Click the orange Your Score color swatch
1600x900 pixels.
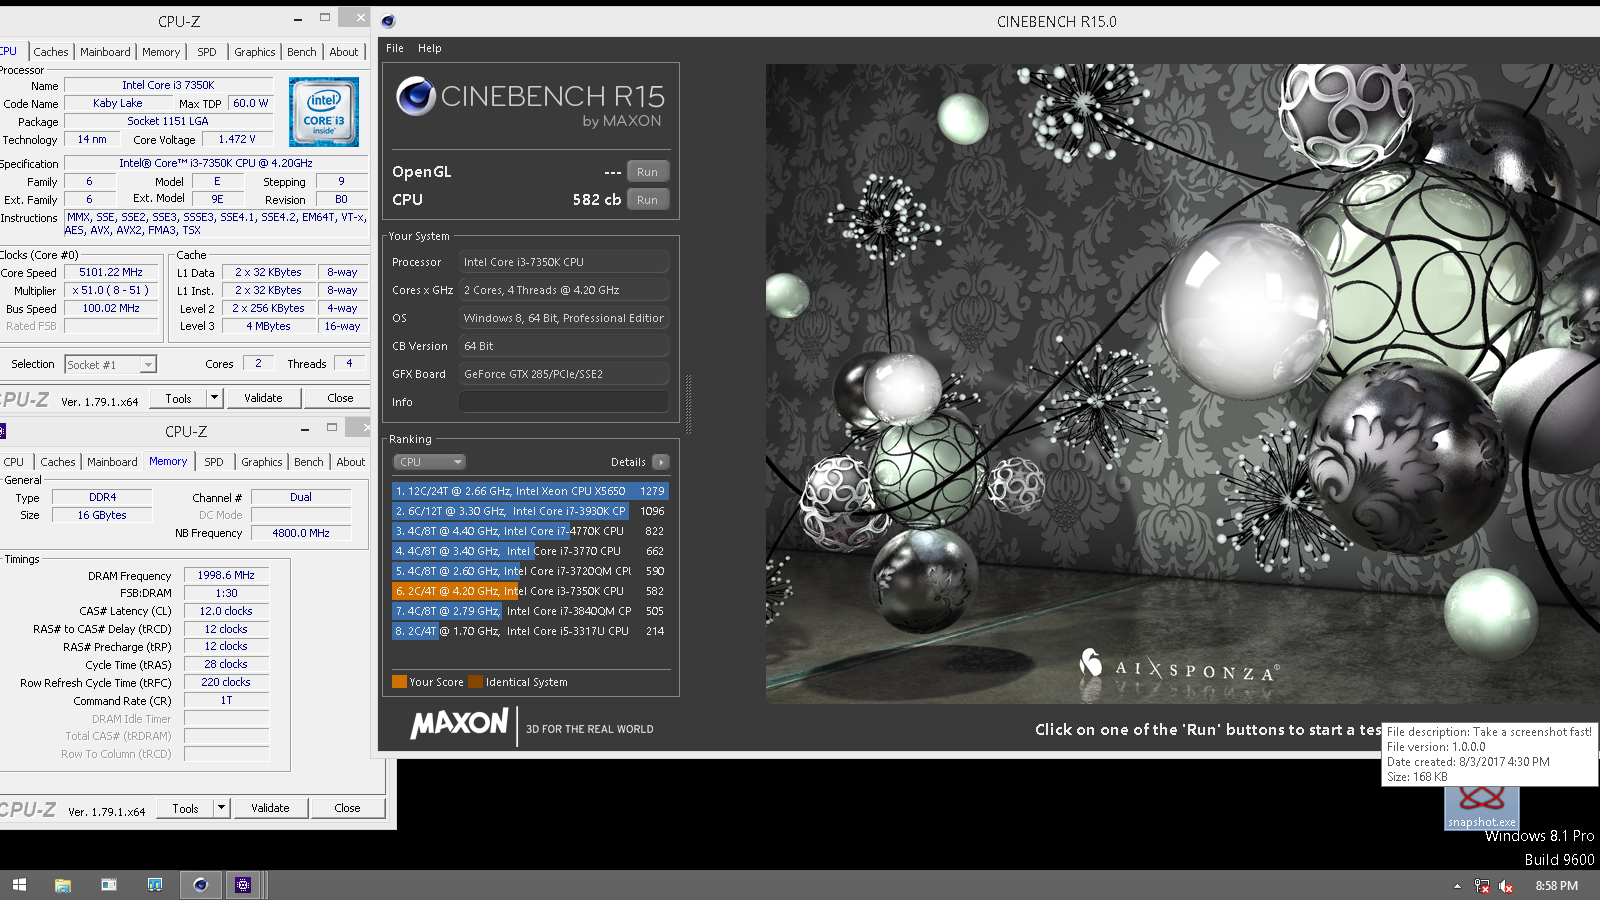[x=399, y=682]
